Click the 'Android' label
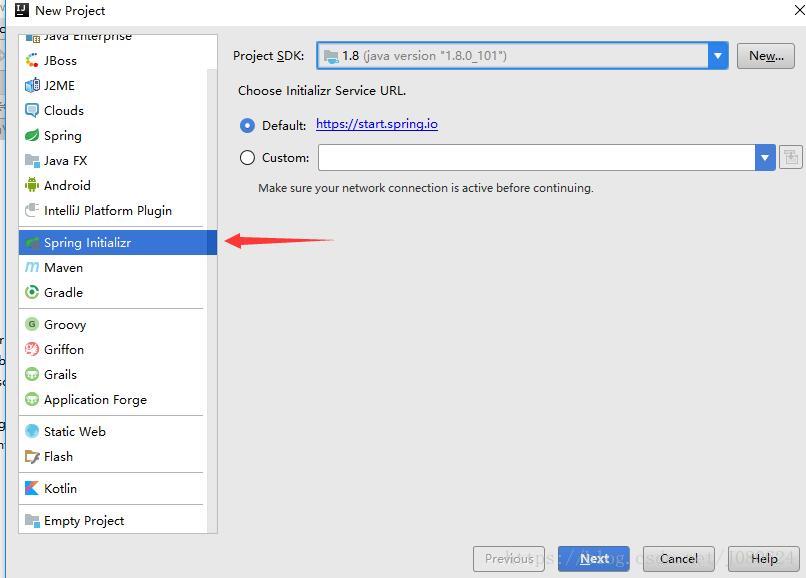Image resolution: width=806 pixels, height=578 pixels. click(x=67, y=185)
